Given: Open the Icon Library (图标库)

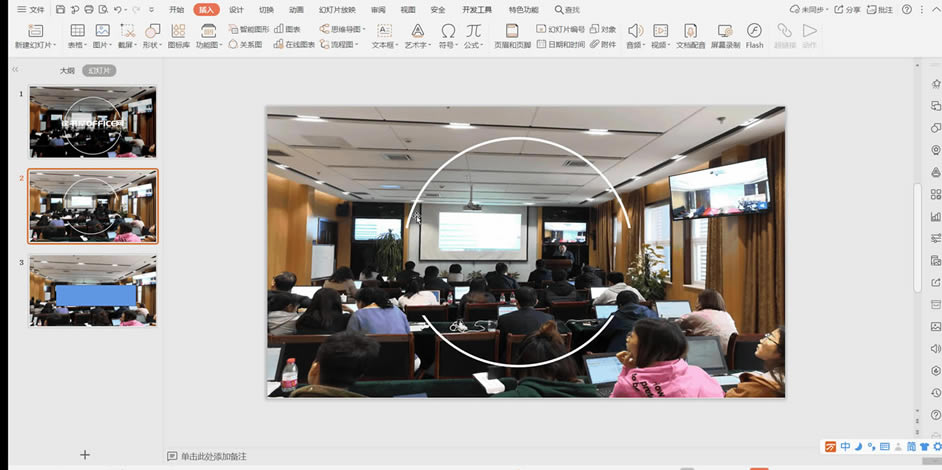Looking at the screenshot, I should (178, 31).
